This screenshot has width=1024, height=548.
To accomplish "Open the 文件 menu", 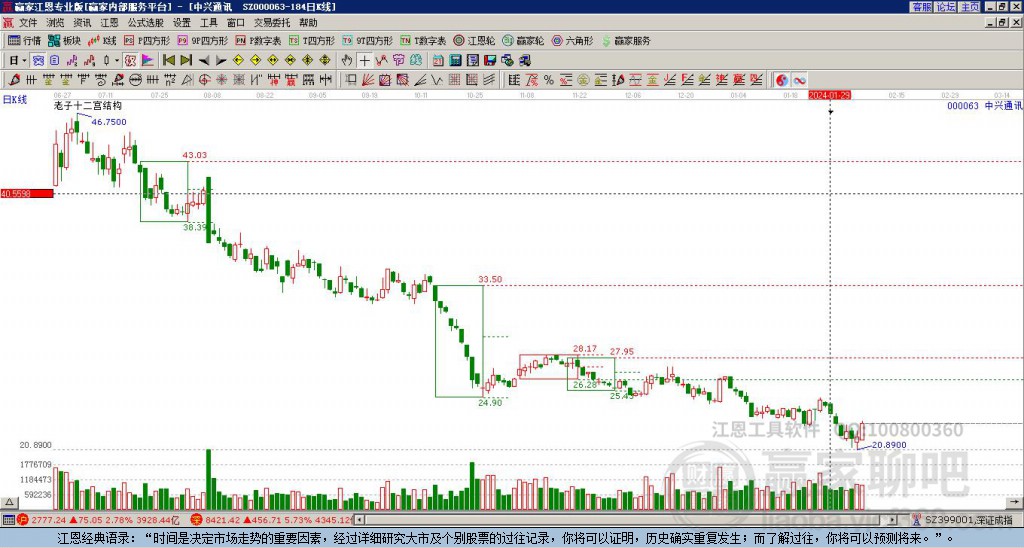I will pos(28,23).
